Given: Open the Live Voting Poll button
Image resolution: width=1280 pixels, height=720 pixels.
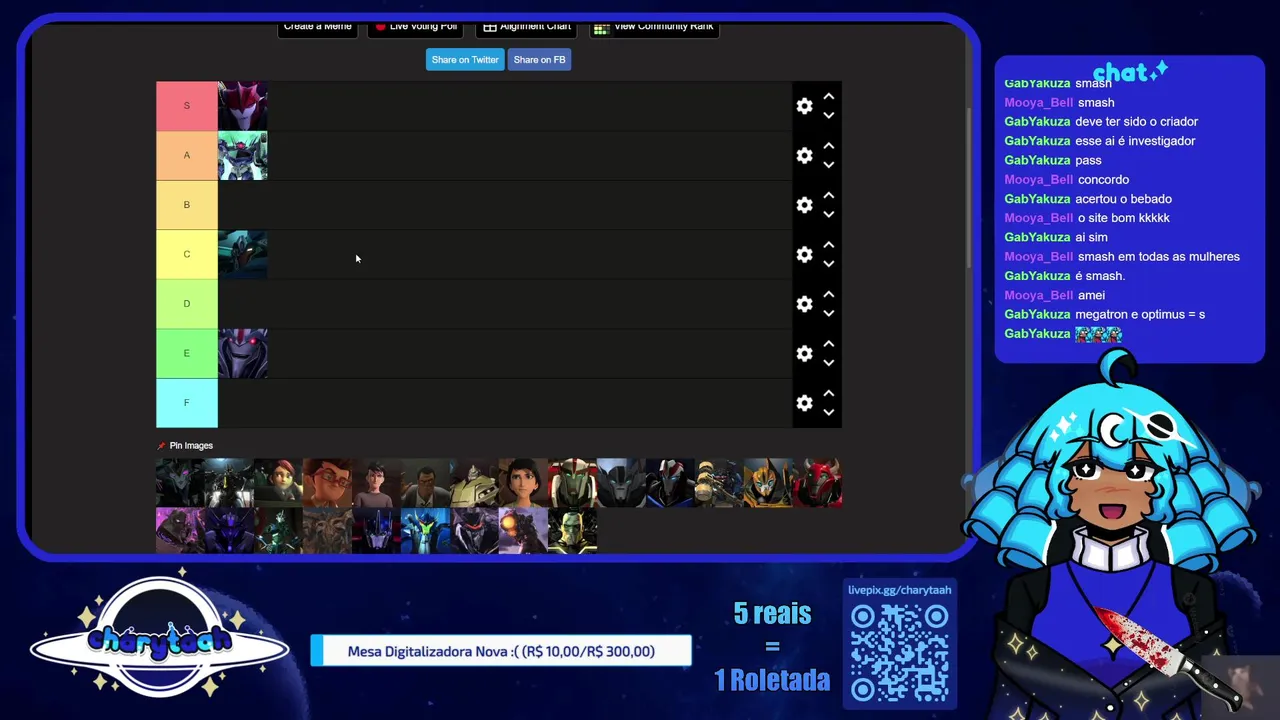Looking at the screenshot, I should (x=415, y=28).
